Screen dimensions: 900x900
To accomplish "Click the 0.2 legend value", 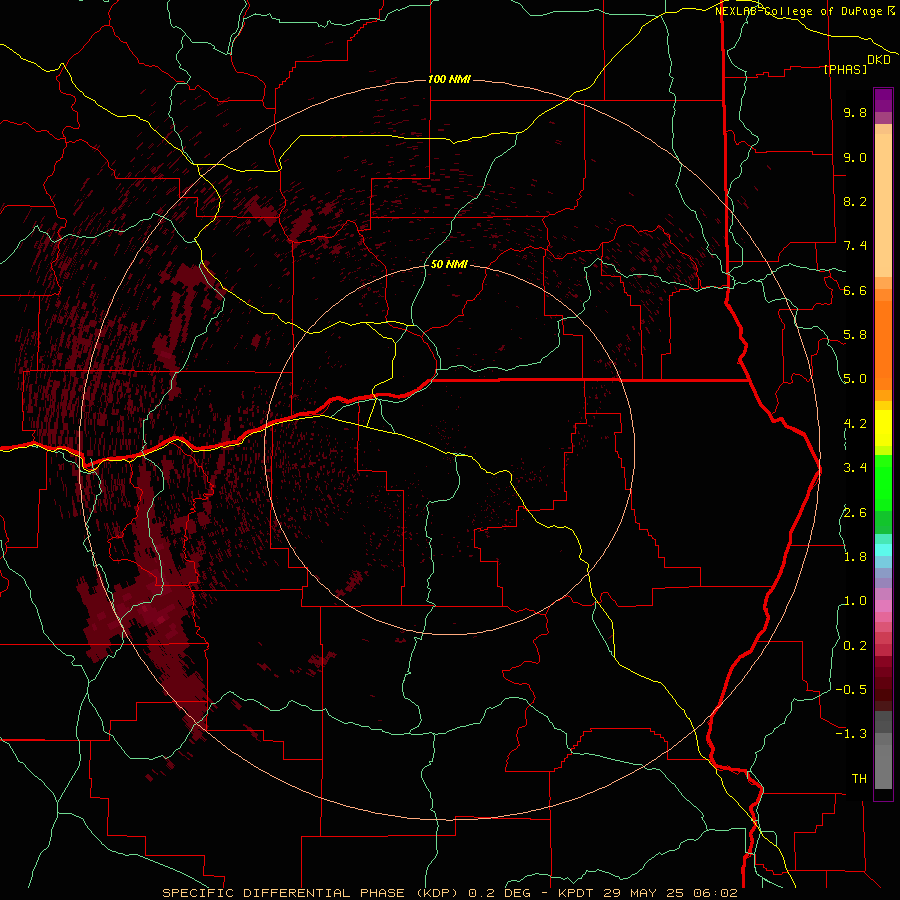I will point(855,646).
